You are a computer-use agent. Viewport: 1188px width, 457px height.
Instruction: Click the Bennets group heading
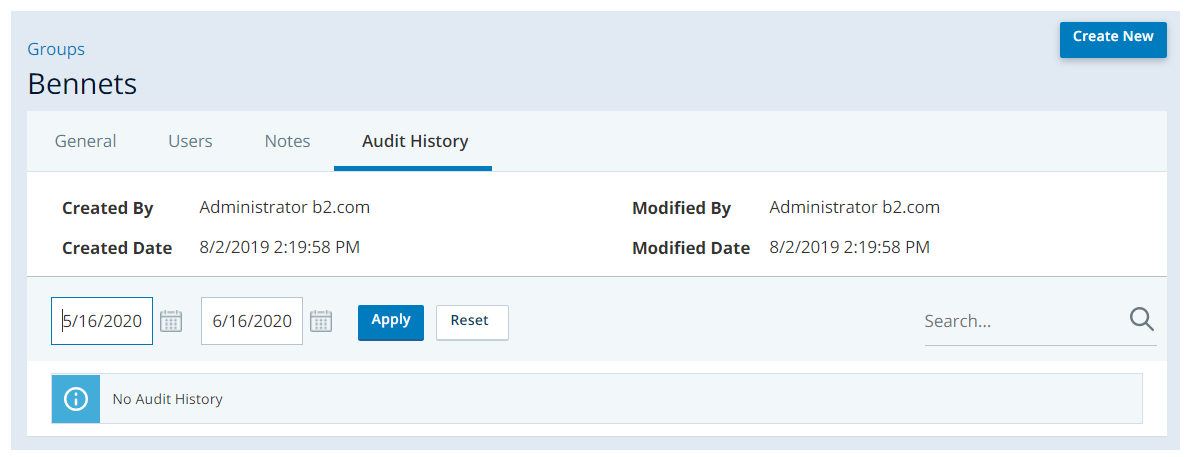pyautogui.click(x=82, y=84)
